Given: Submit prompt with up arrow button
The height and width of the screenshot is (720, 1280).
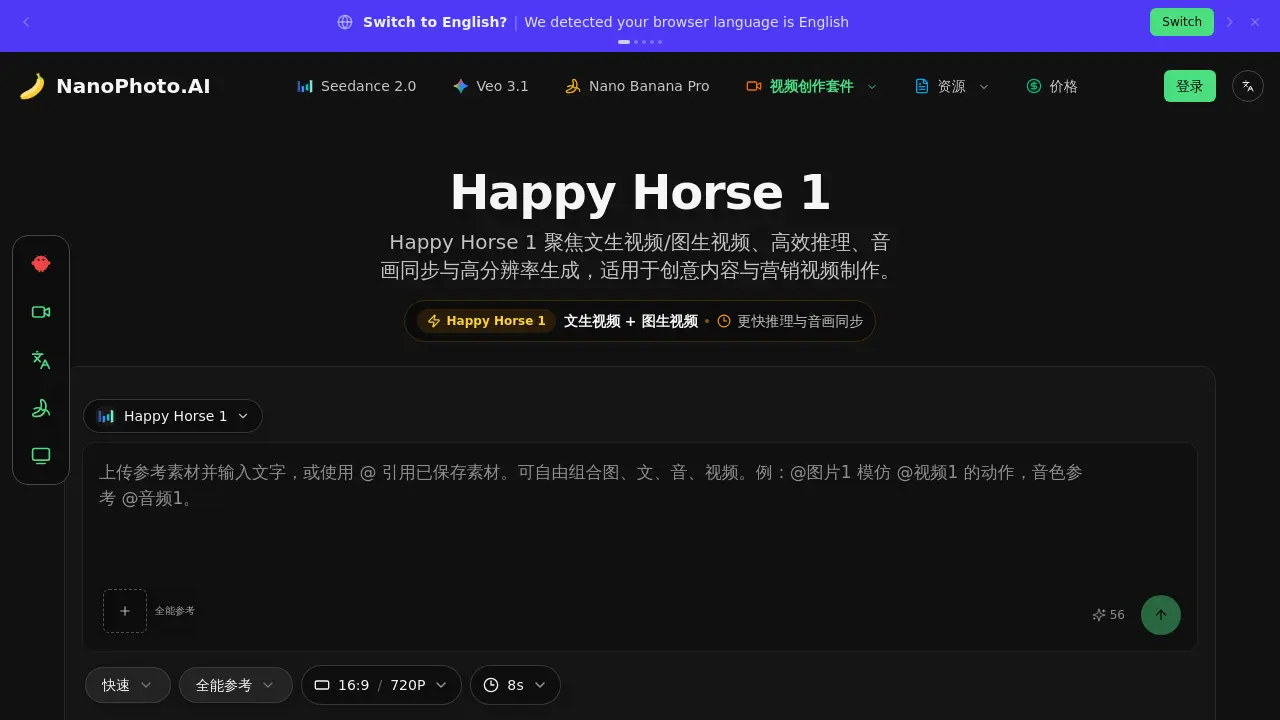Looking at the screenshot, I should (1161, 615).
